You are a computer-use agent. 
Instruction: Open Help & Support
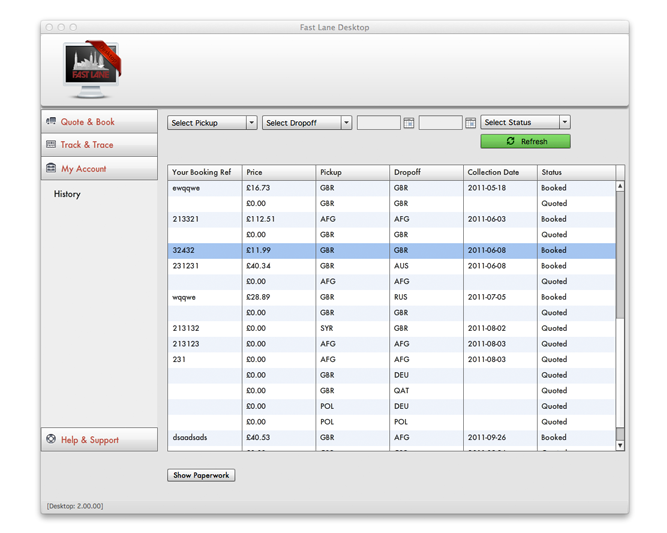(x=100, y=439)
